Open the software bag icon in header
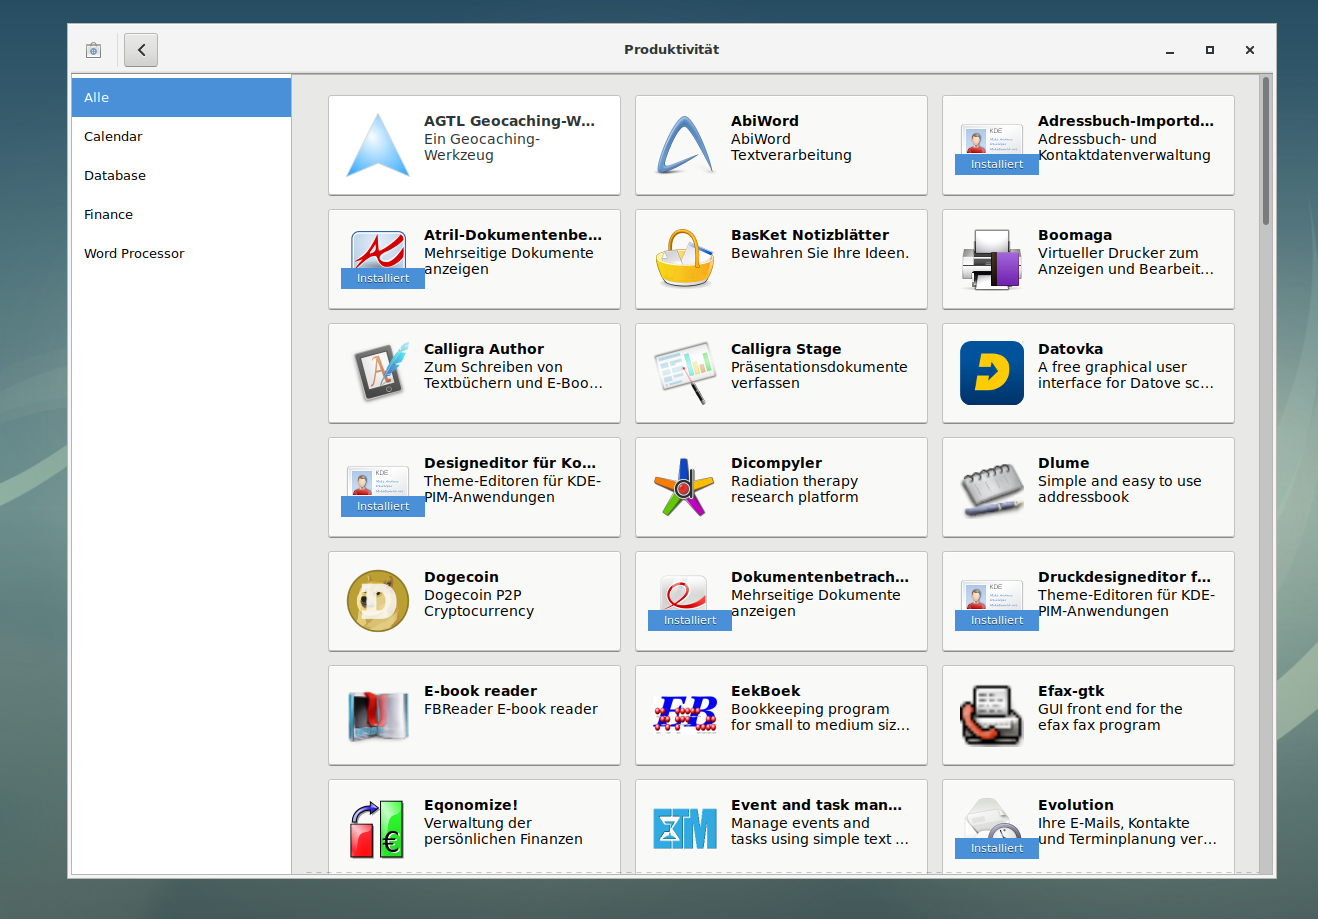This screenshot has height=919, width=1318. [94, 50]
